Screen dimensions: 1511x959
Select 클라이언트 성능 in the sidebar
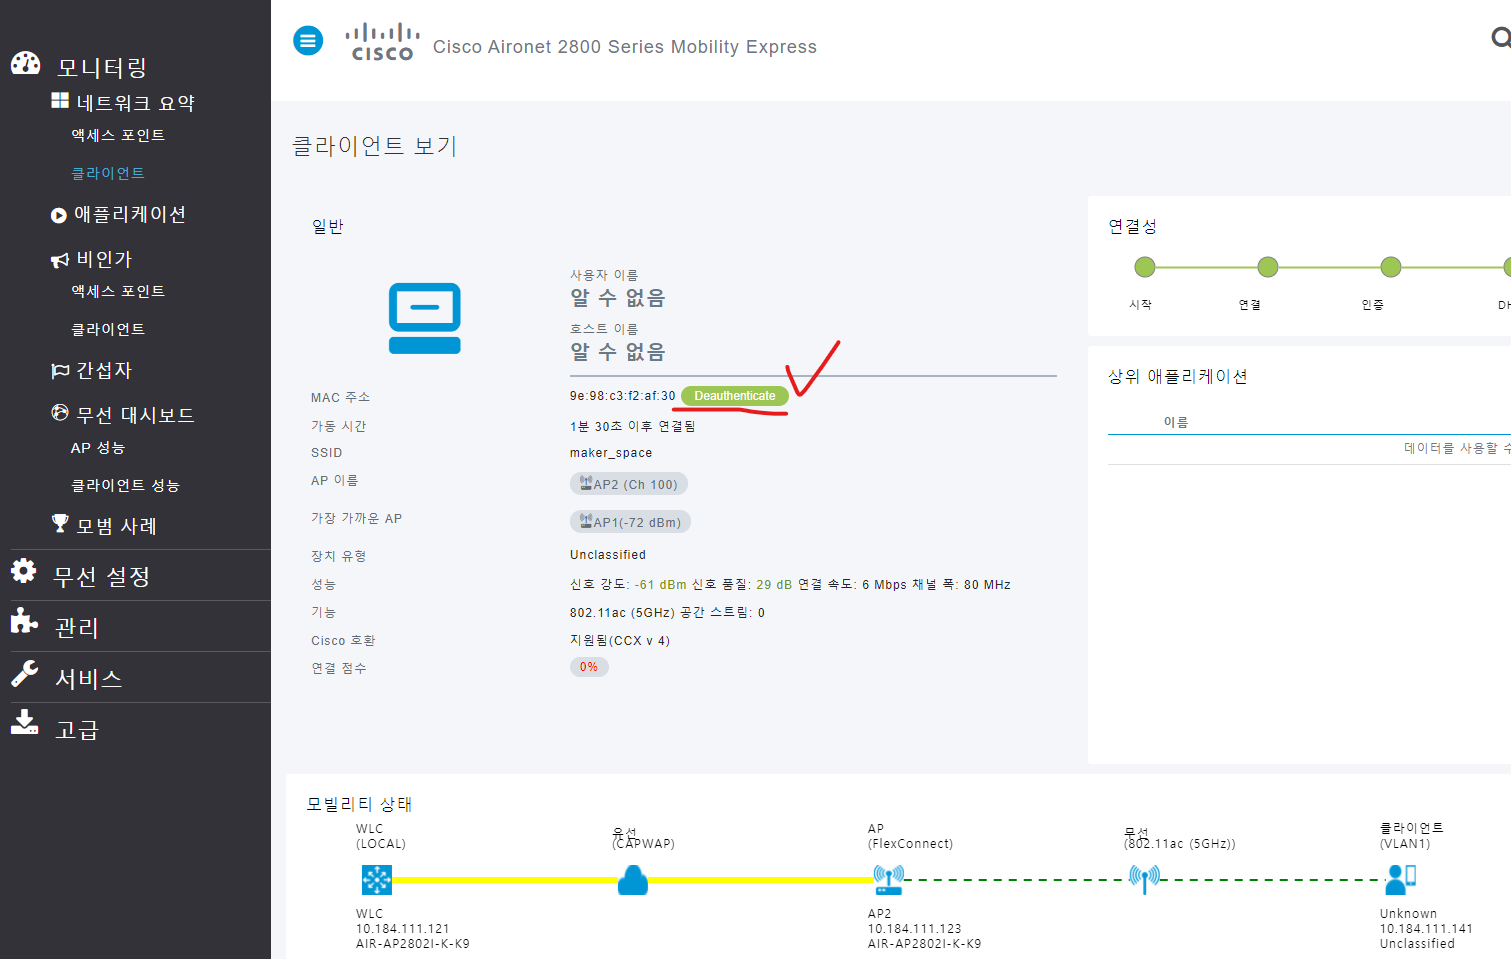click(x=125, y=485)
